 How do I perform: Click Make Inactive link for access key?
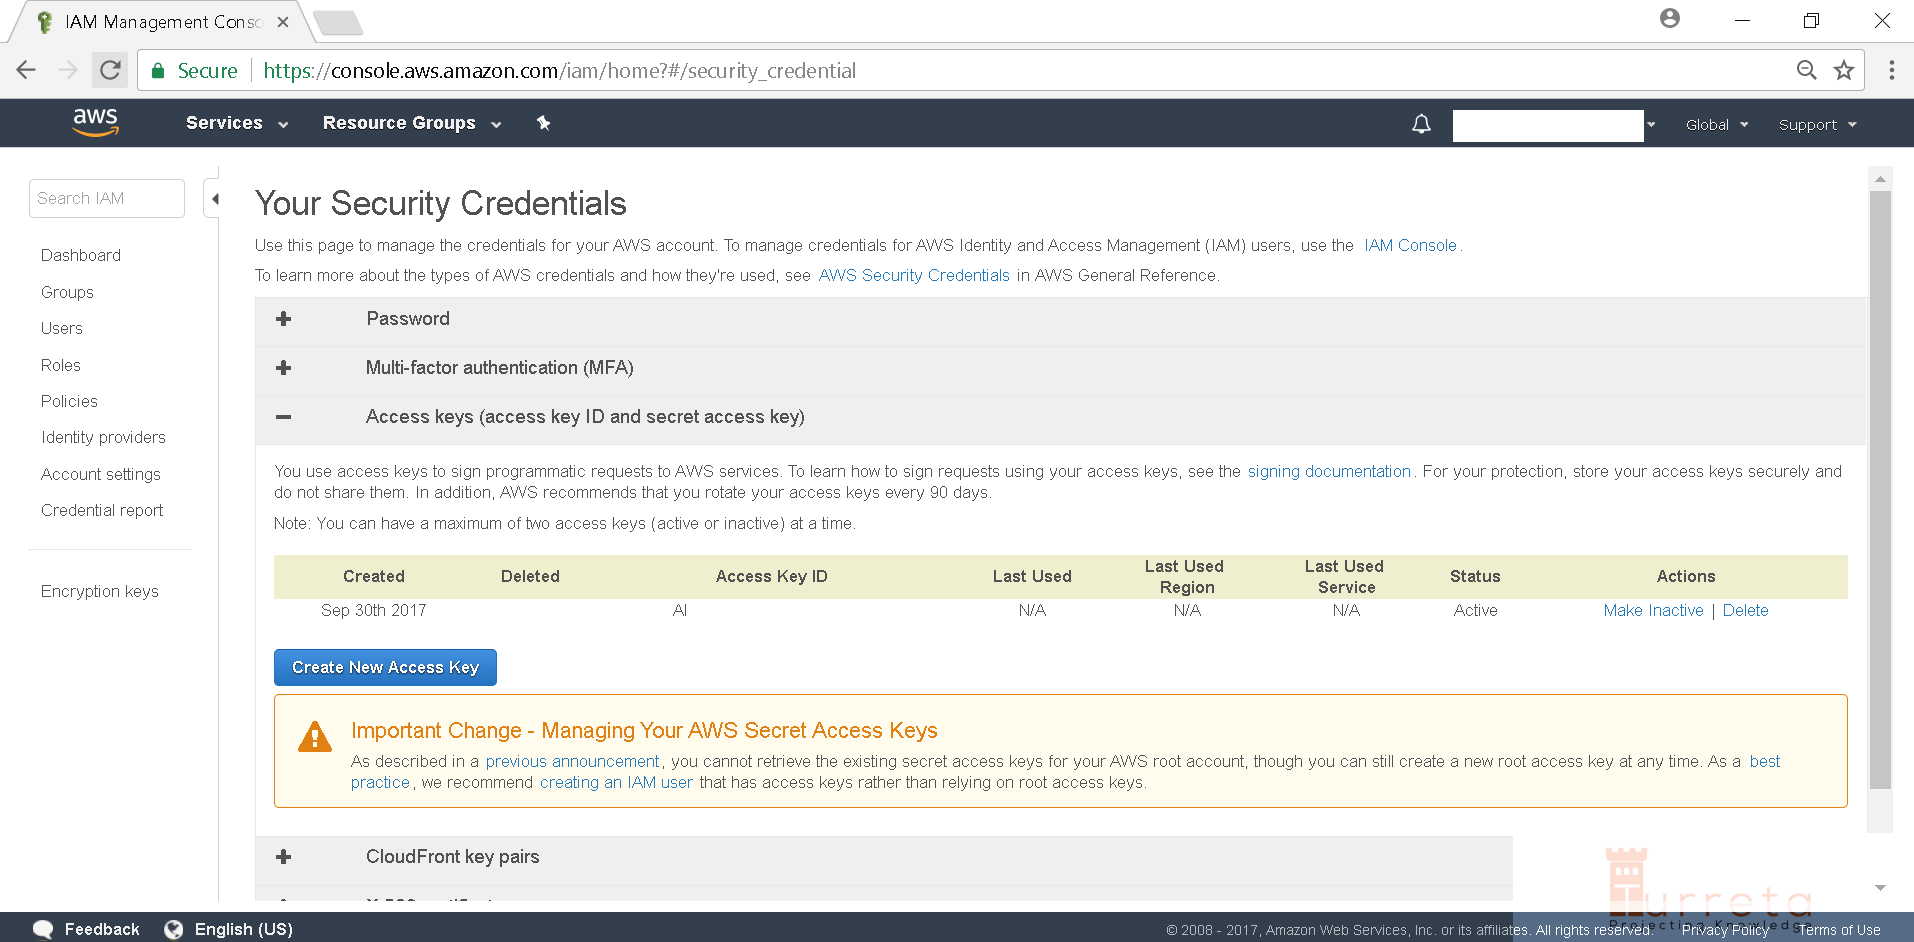point(1653,610)
